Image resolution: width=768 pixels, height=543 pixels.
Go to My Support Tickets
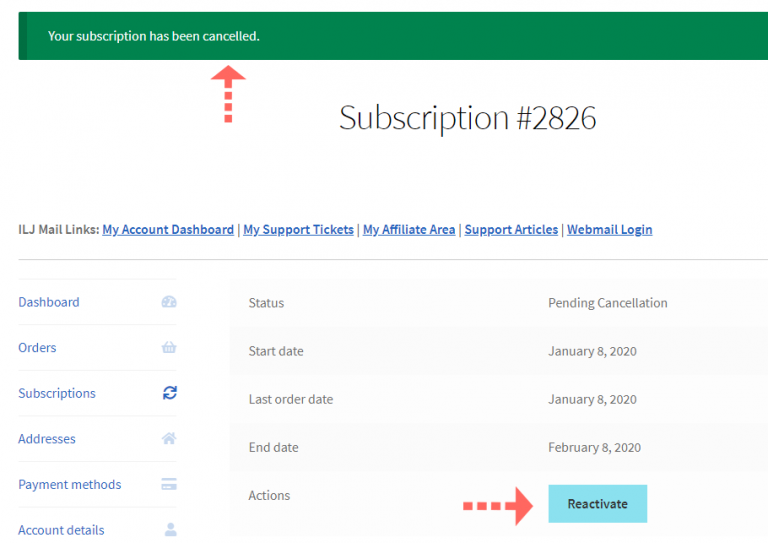[298, 229]
